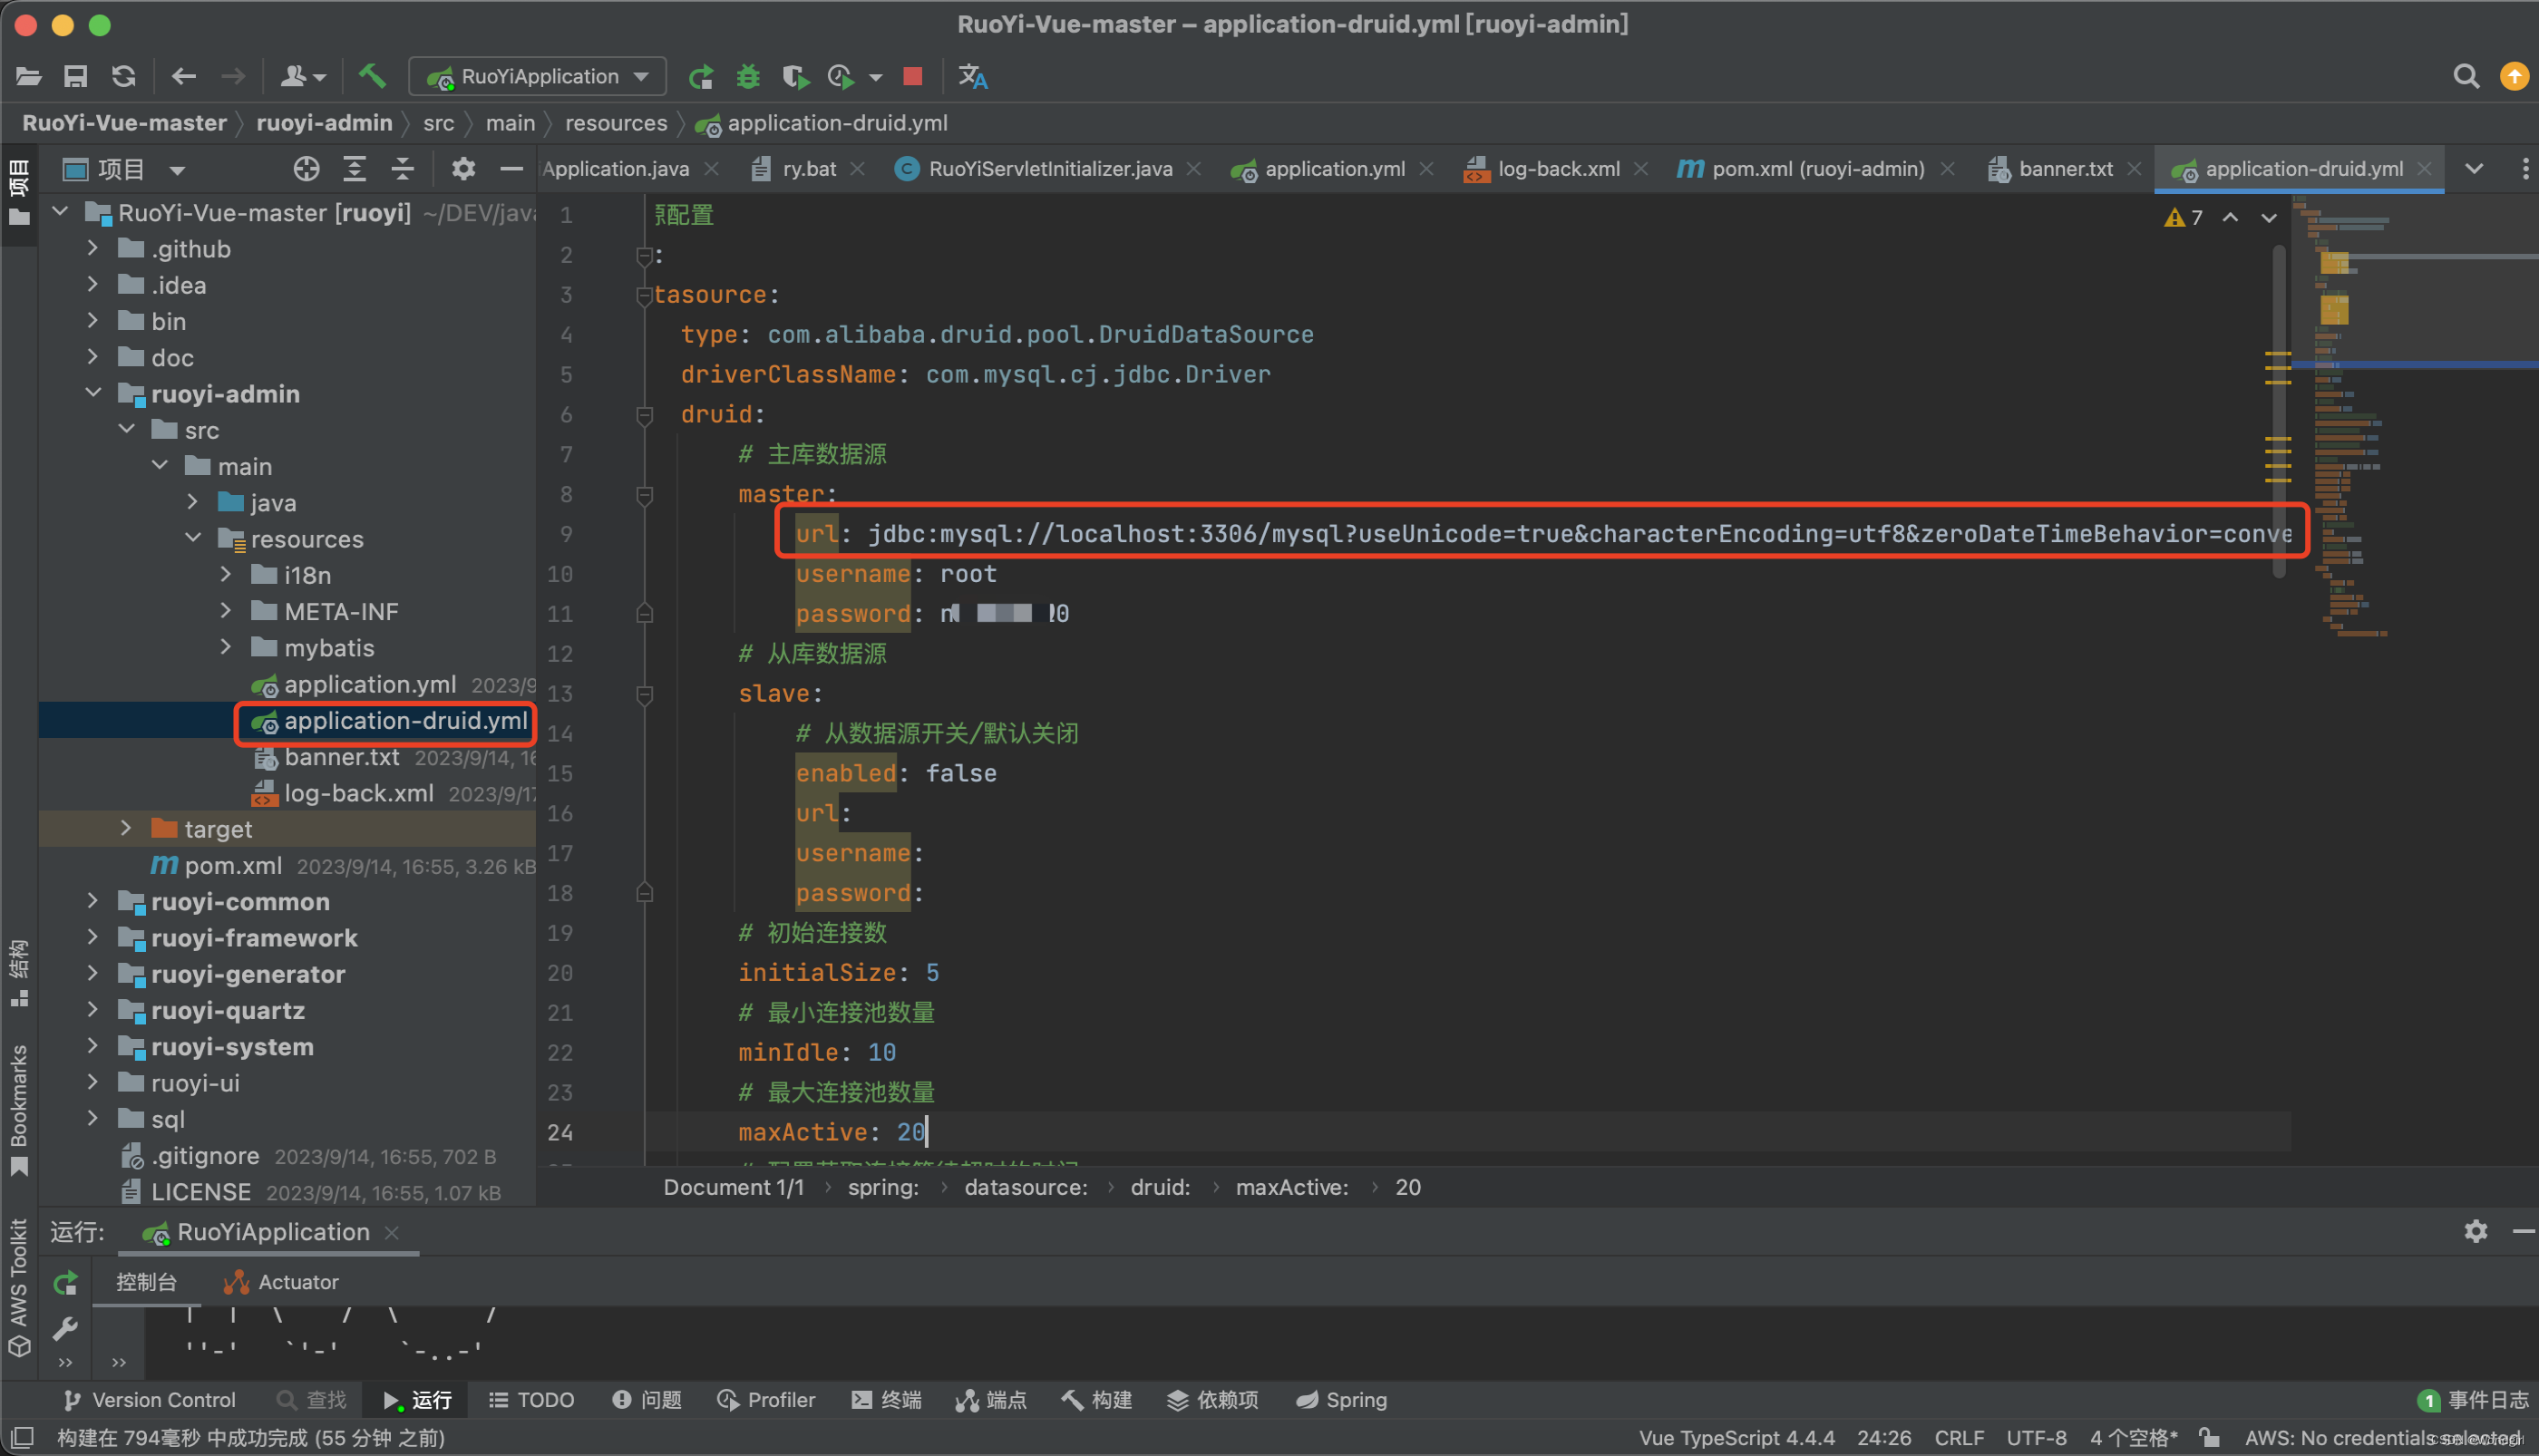2539x1456 pixels.
Task: Open 事件日志 event log
Action: [2473, 1400]
